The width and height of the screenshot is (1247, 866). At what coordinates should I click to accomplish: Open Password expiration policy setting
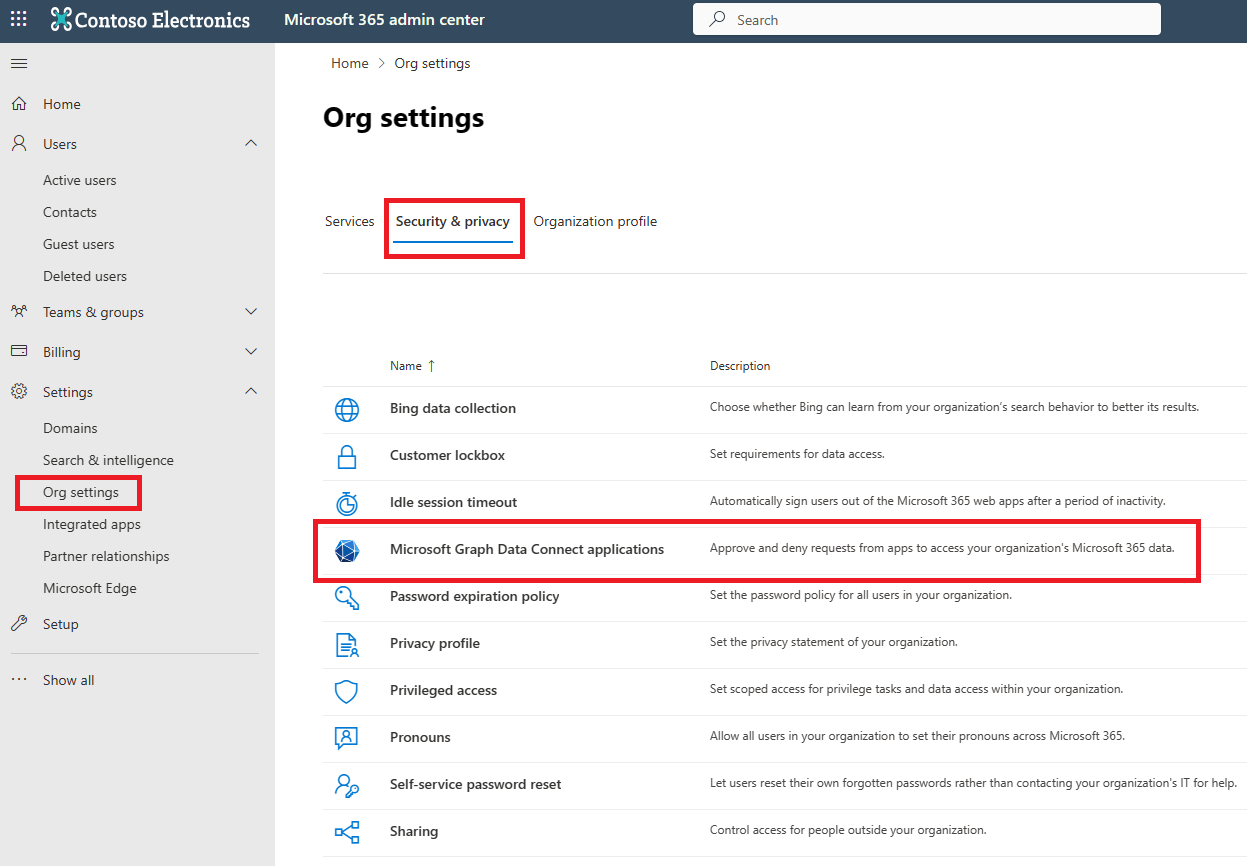tap(475, 596)
